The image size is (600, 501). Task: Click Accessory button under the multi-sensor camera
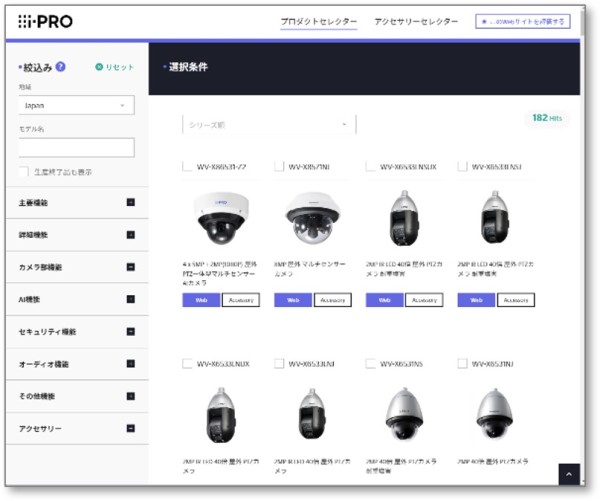pyautogui.click(x=332, y=300)
